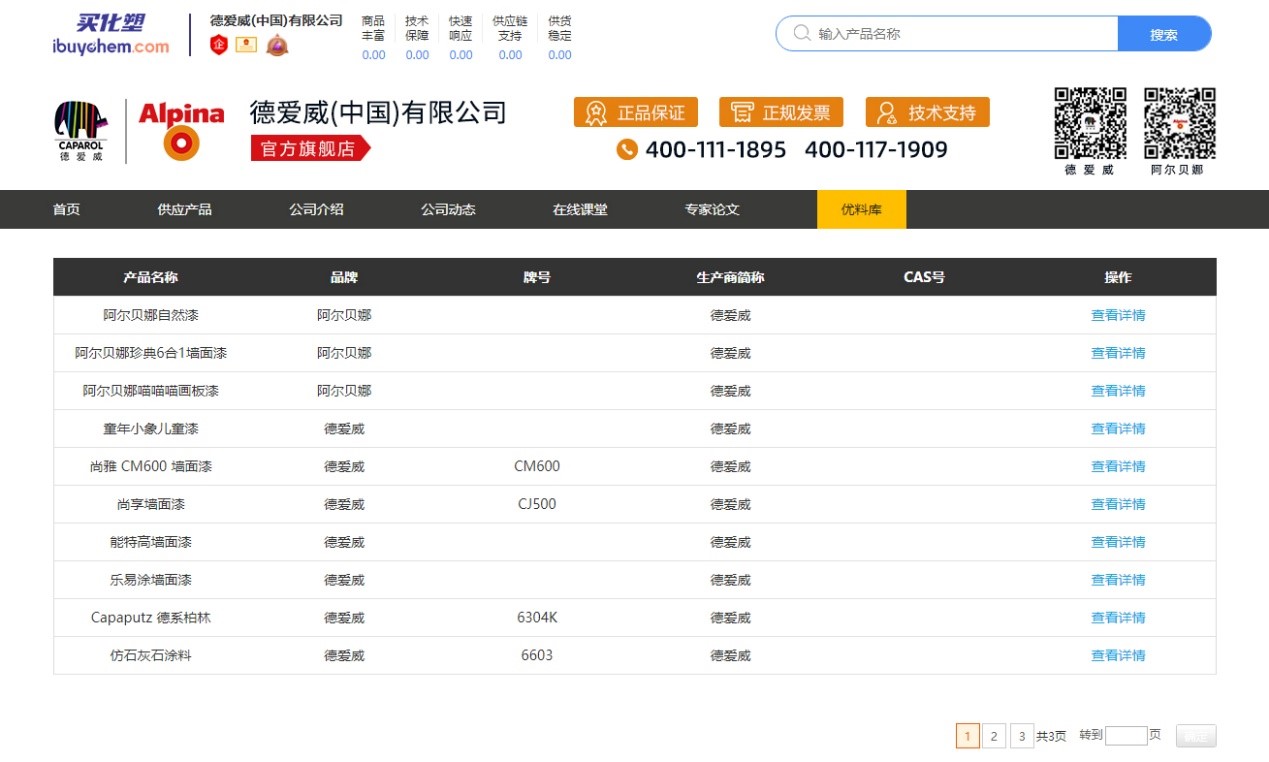This screenshot has height=762, width=1269.
Task: Click the blue 搜索 button
Action: pos(1164,33)
